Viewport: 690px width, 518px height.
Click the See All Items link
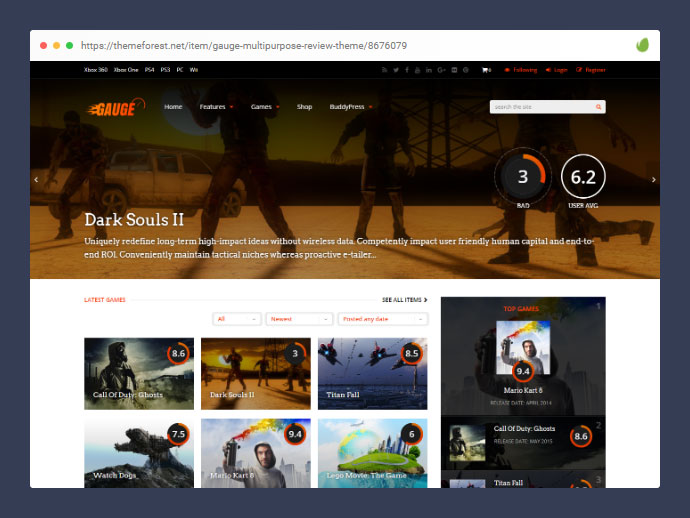(404, 300)
